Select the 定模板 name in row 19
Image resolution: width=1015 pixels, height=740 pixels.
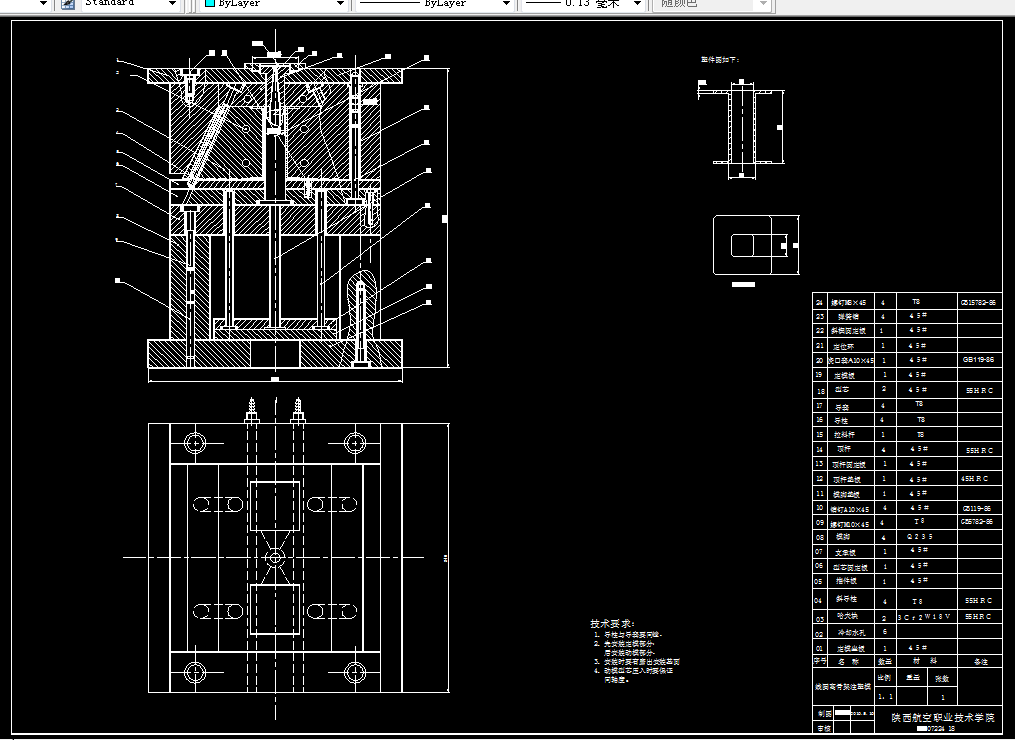844,376
